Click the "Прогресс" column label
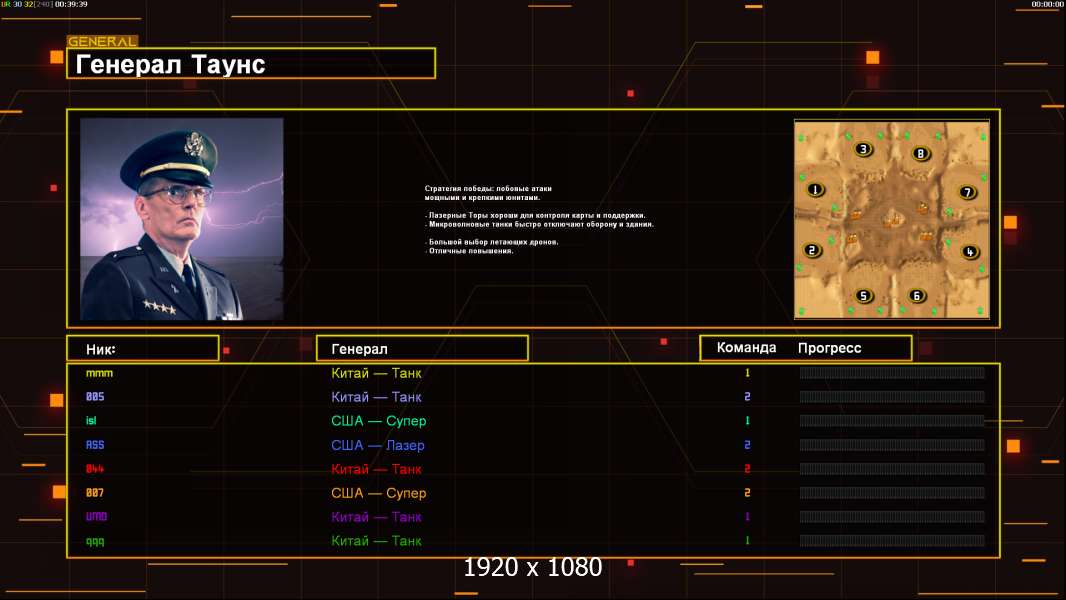Image resolution: width=1066 pixels, height=600 pixels. 829,348
